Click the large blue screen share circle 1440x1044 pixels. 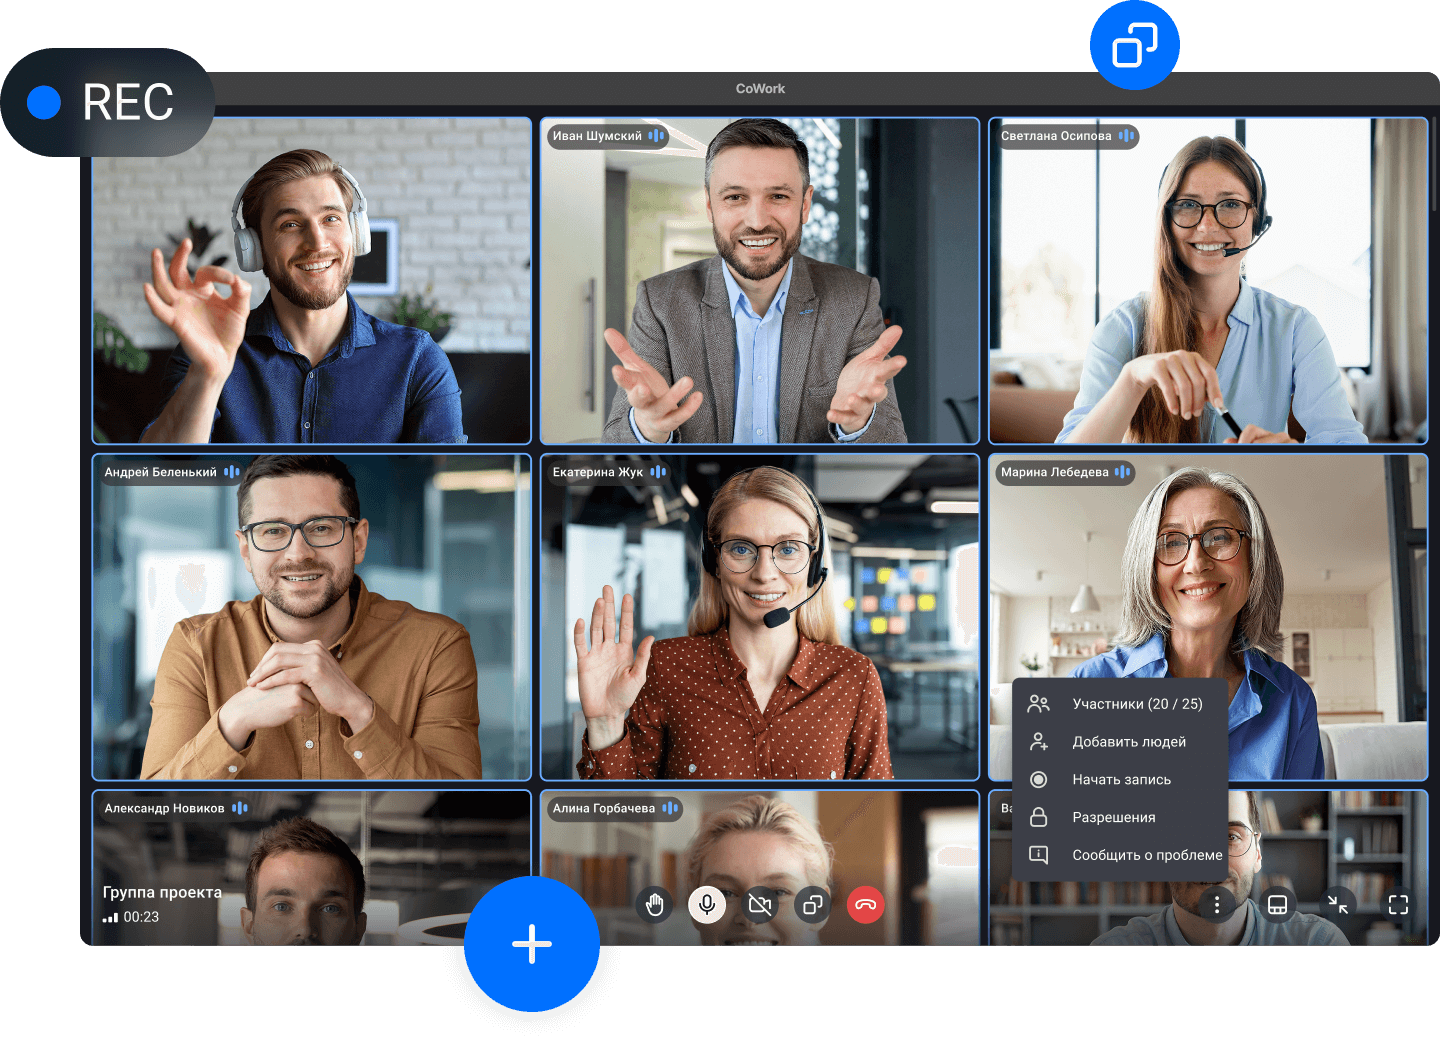click(1134, 45)
